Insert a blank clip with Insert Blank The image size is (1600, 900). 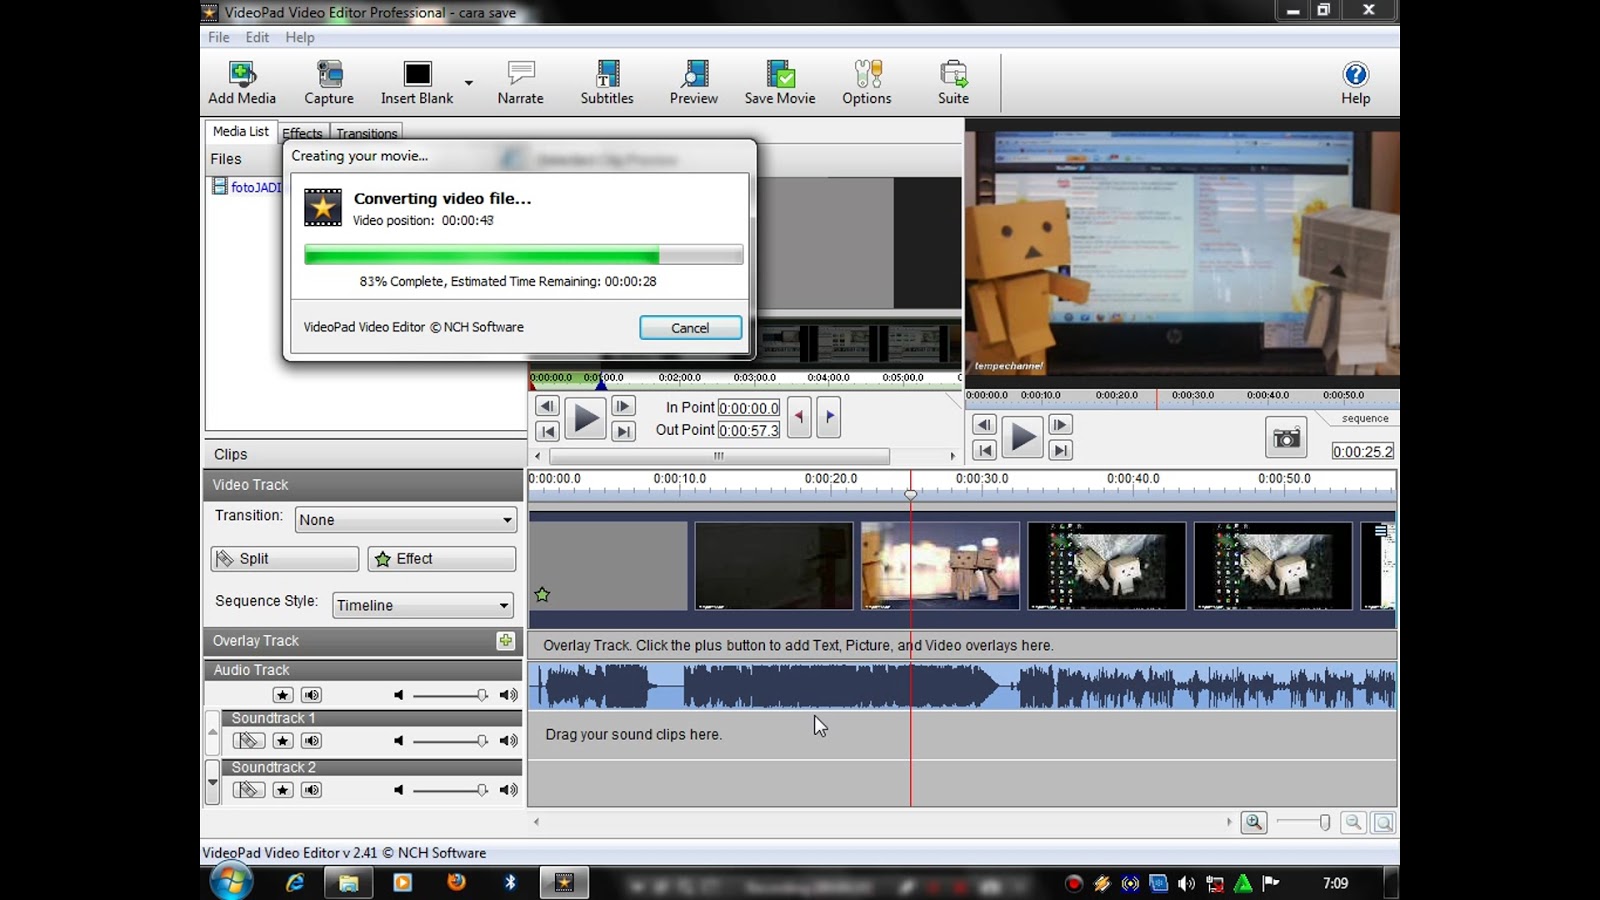point(417,82)
